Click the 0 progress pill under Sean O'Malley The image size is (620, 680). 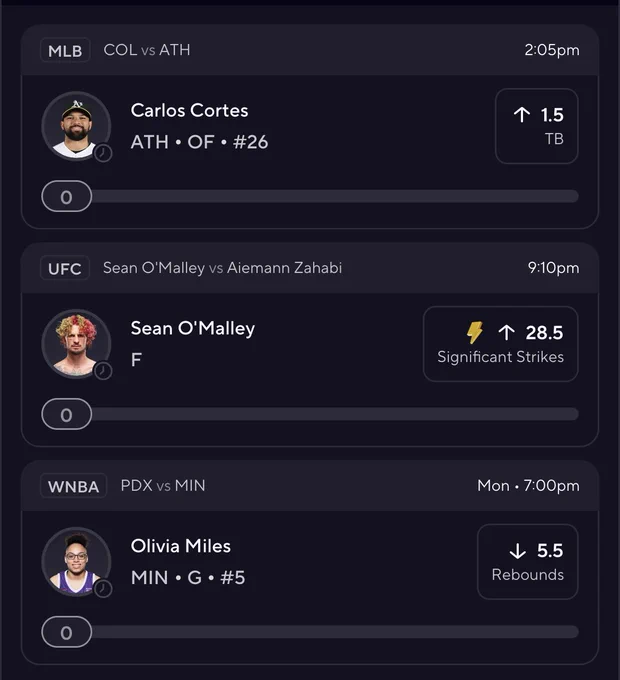[67, 414]
